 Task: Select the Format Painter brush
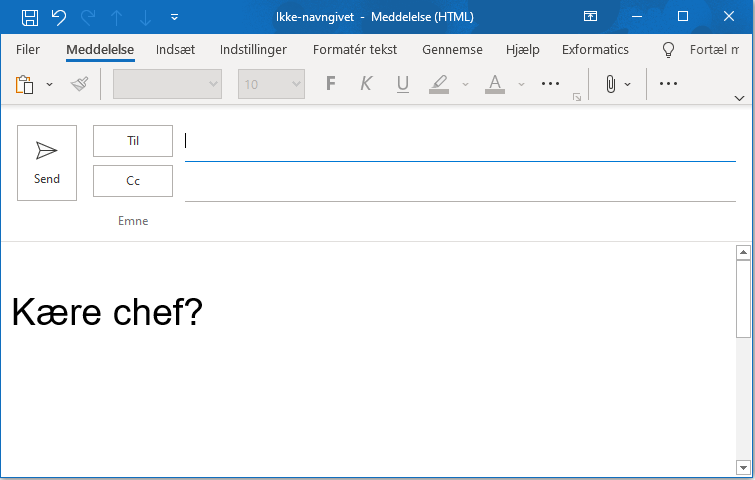click(x=80, y=85)
